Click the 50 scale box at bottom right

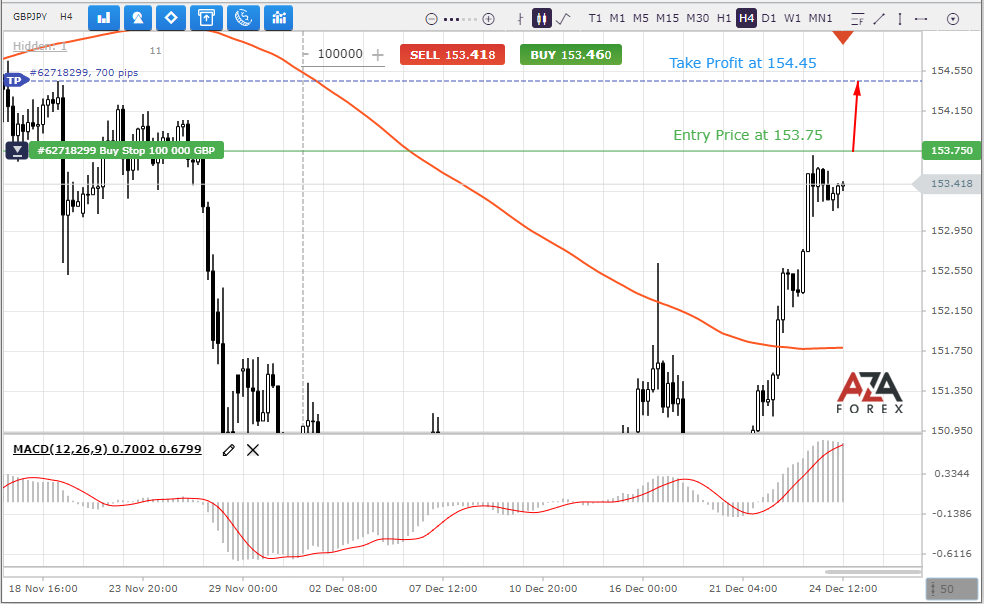click(x=951, y=589)
